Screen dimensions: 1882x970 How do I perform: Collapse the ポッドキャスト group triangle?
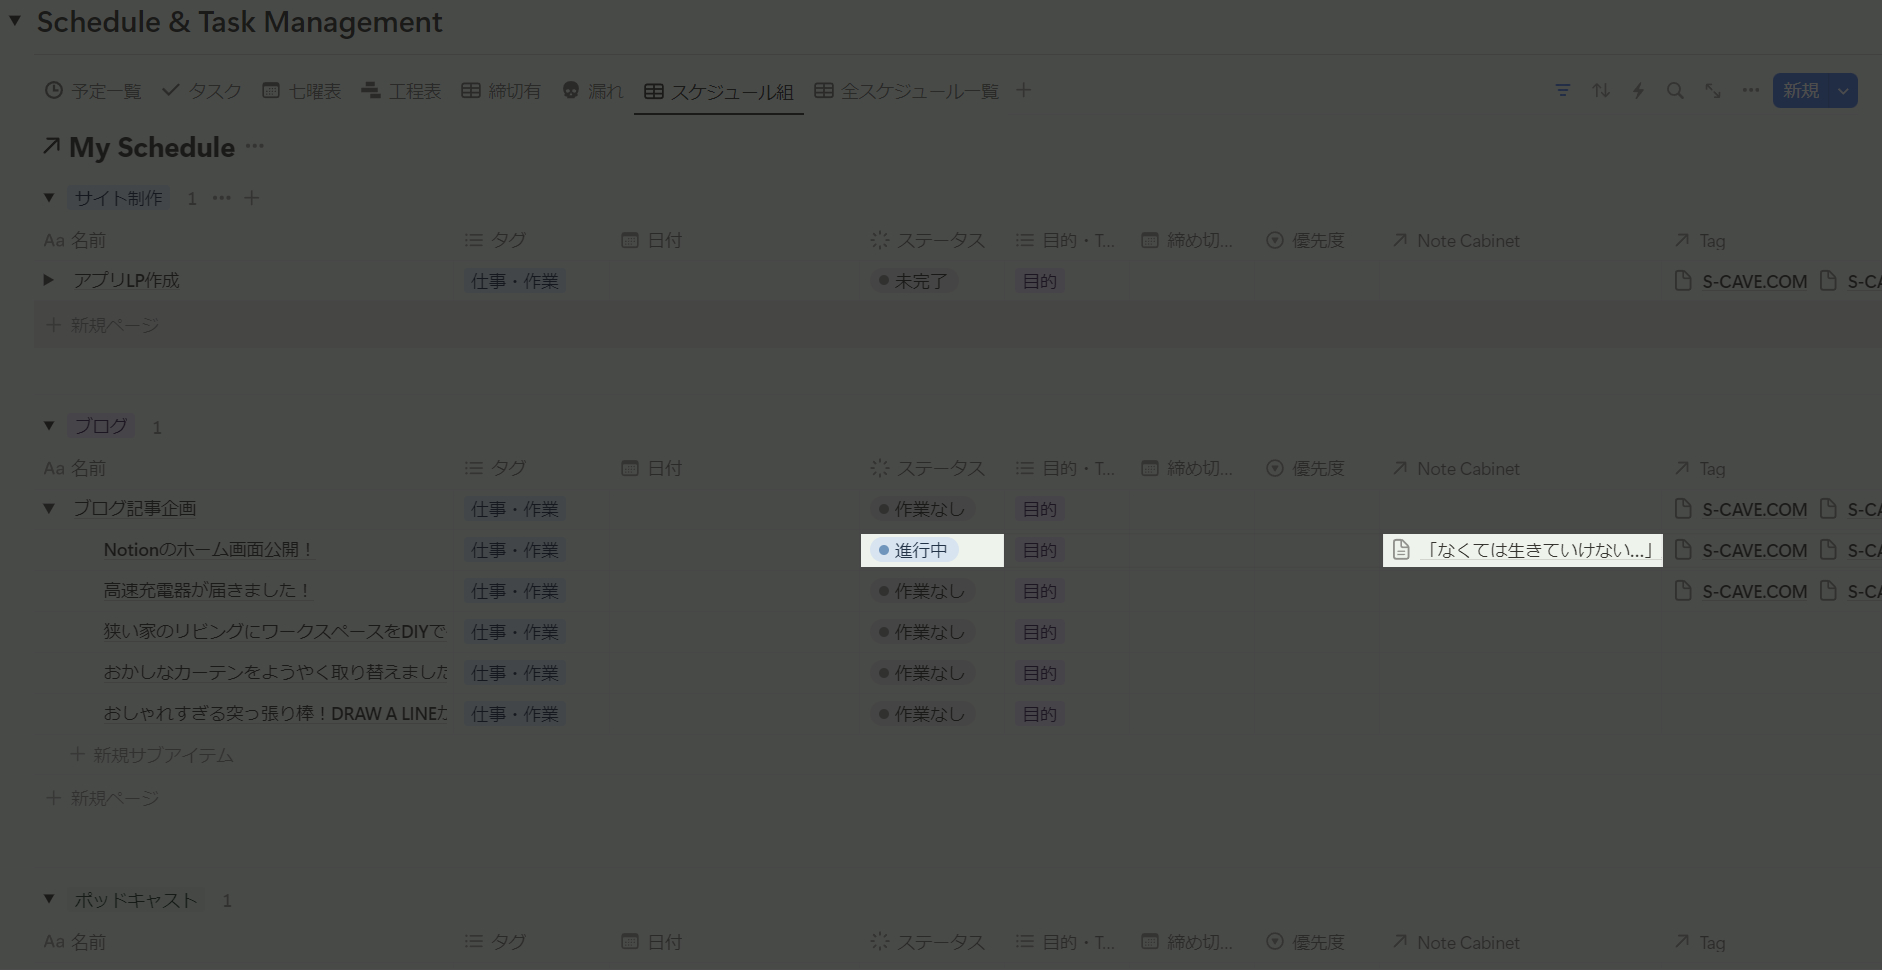[49, 899]
